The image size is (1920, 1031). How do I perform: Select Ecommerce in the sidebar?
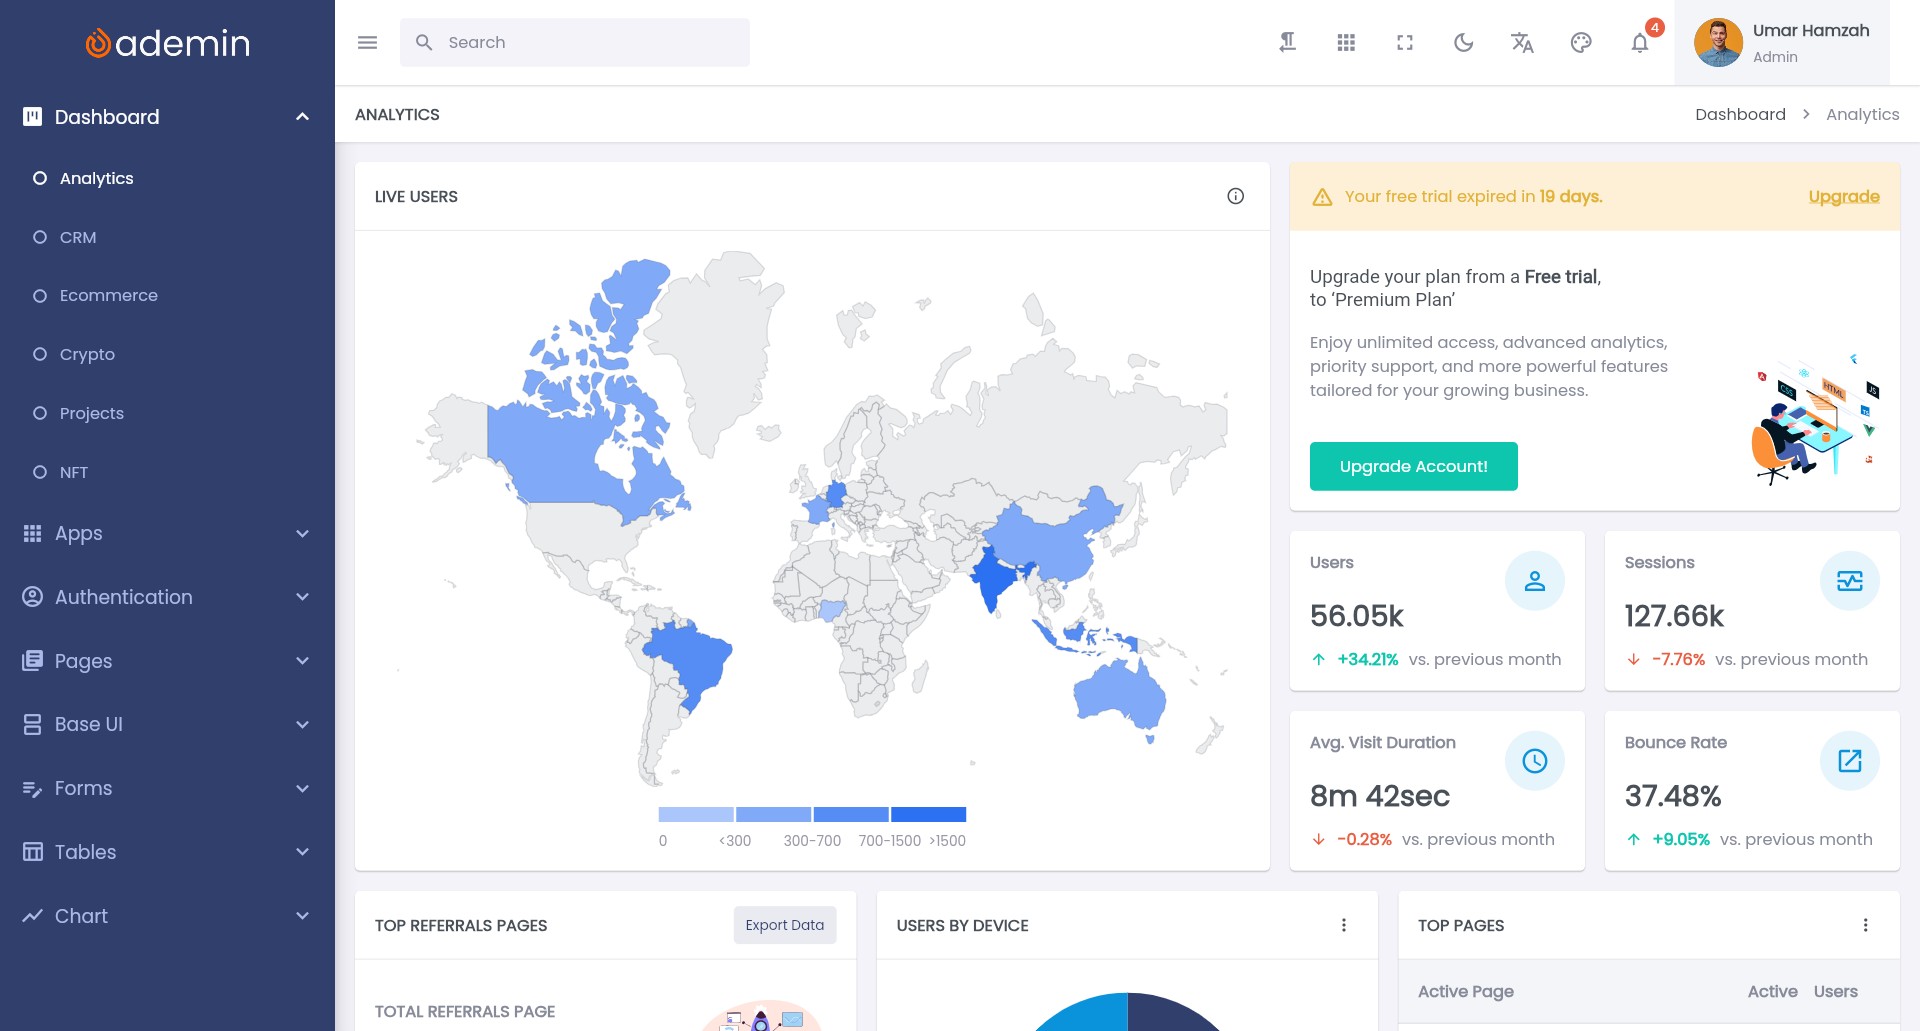pyautogui.click(x=108, y=296)
